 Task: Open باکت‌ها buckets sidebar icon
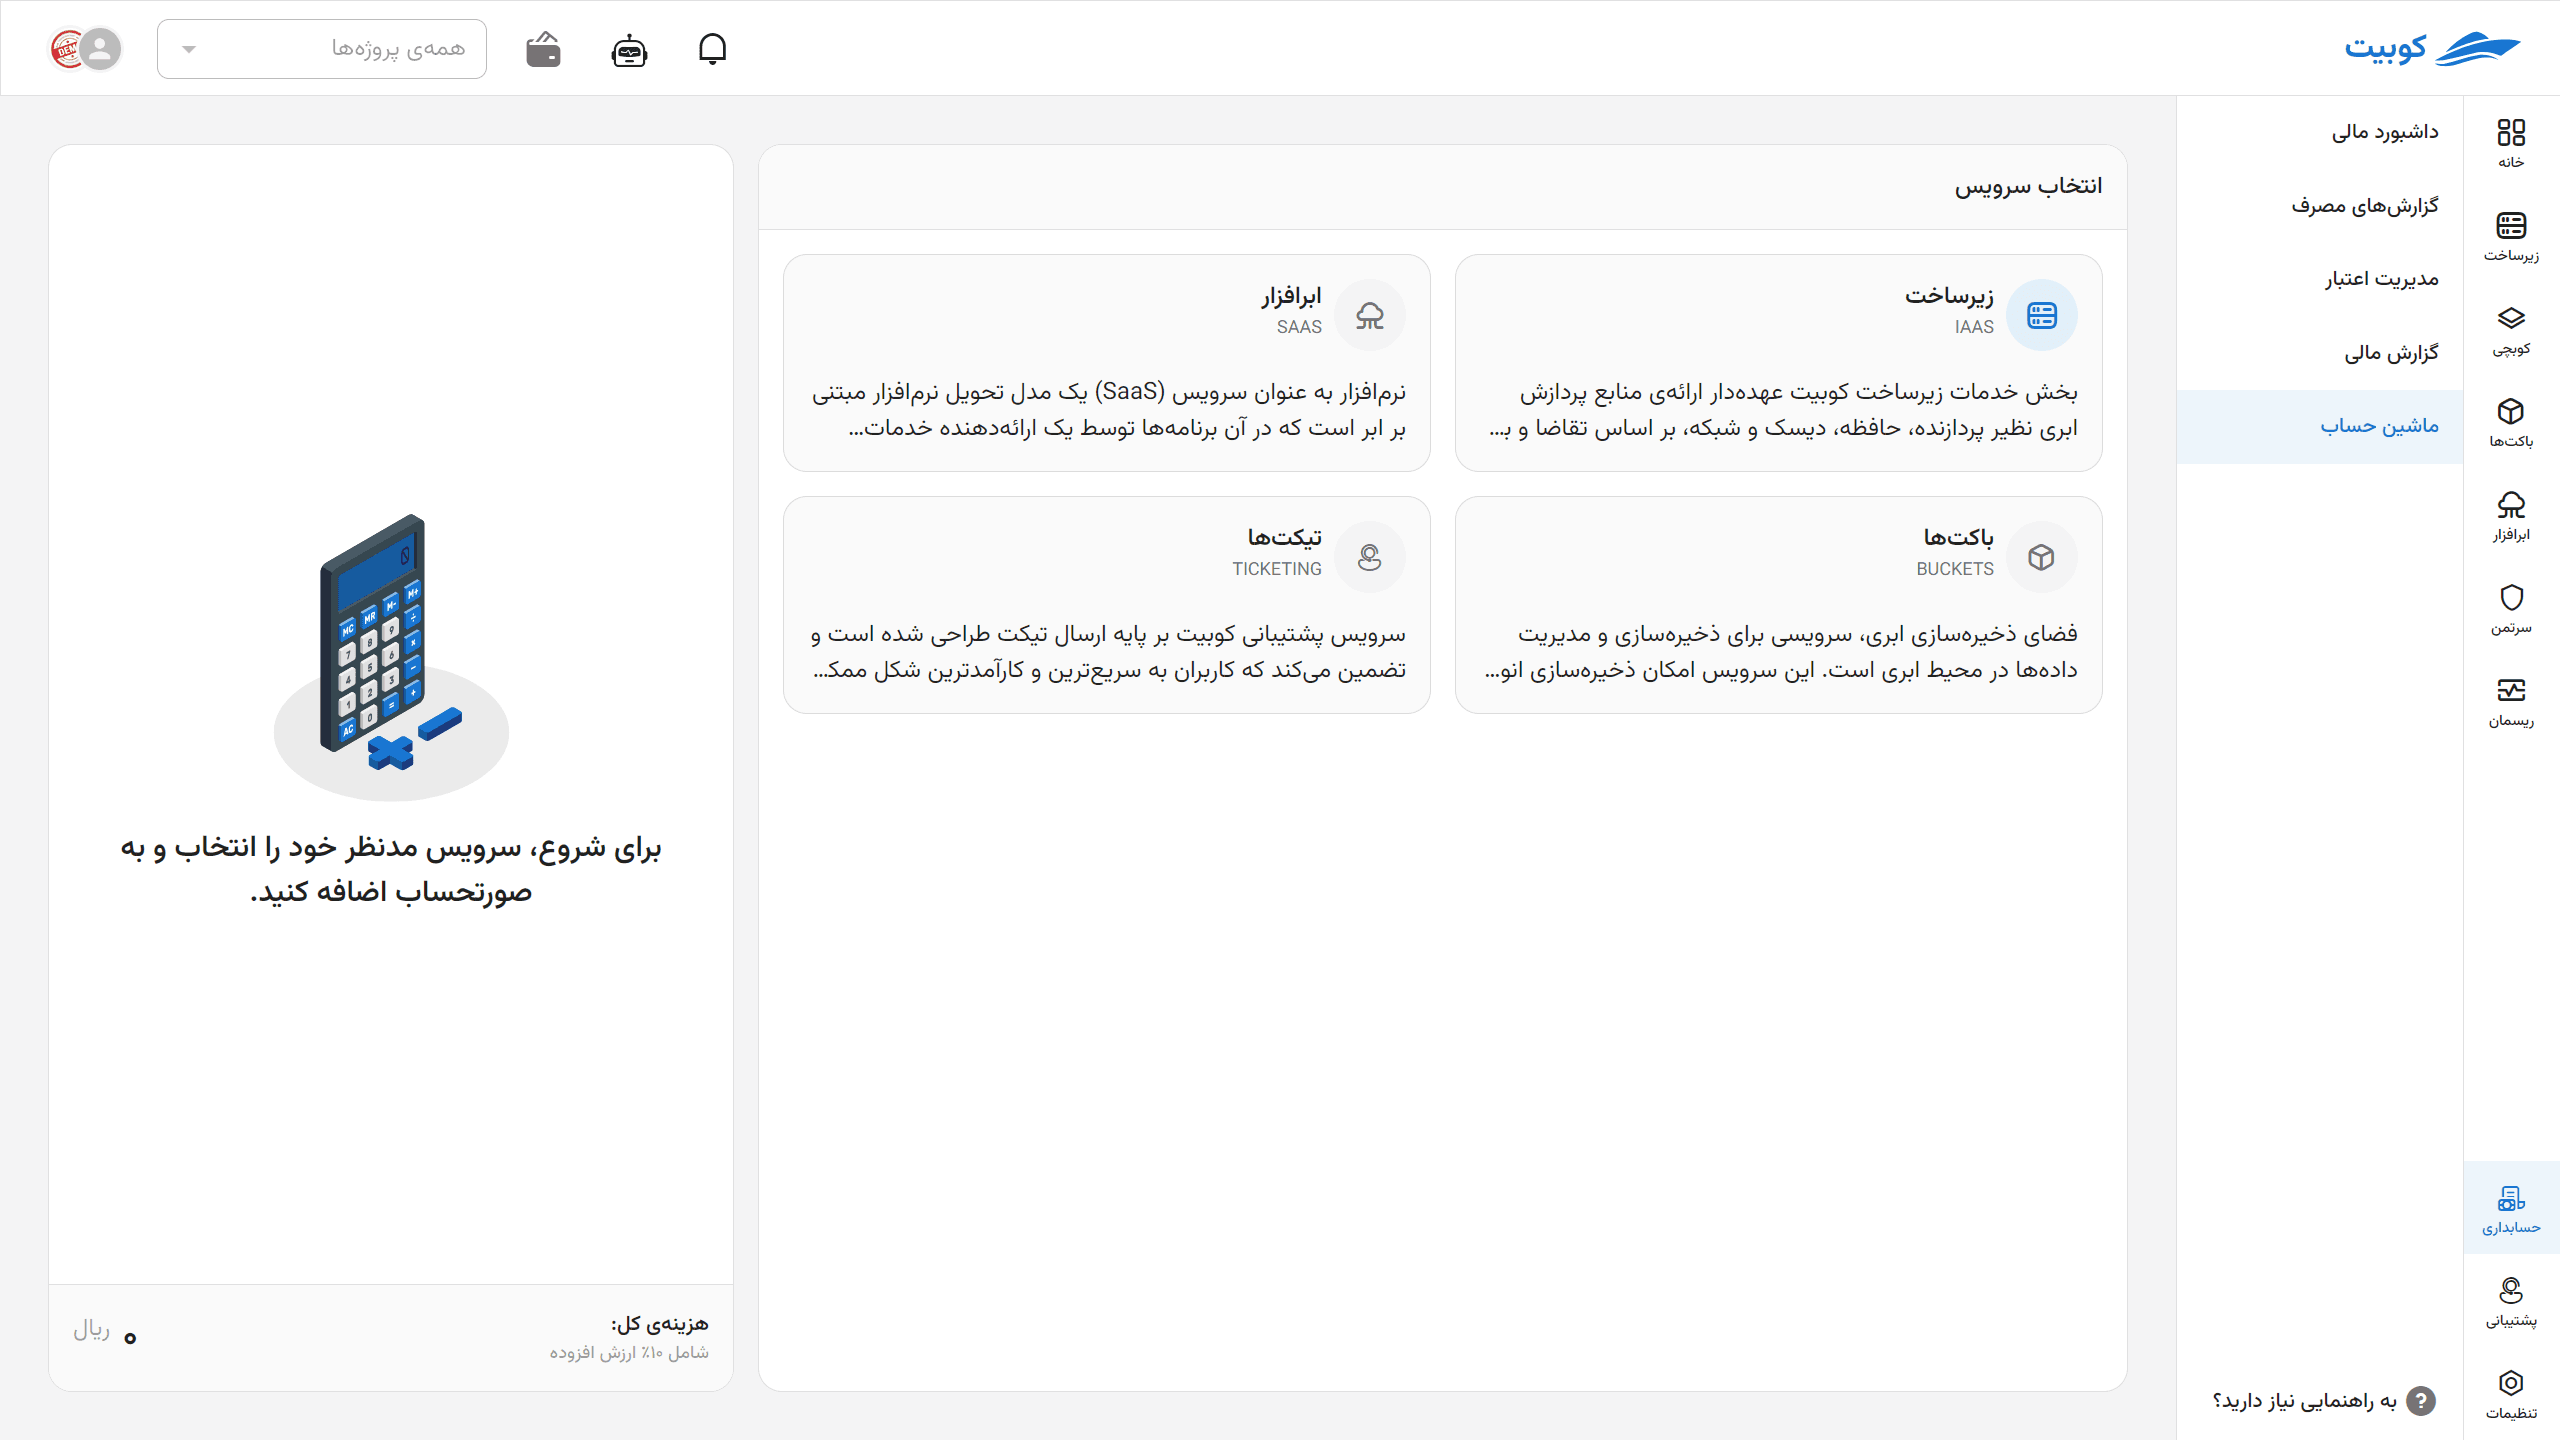coord(2511,423)
